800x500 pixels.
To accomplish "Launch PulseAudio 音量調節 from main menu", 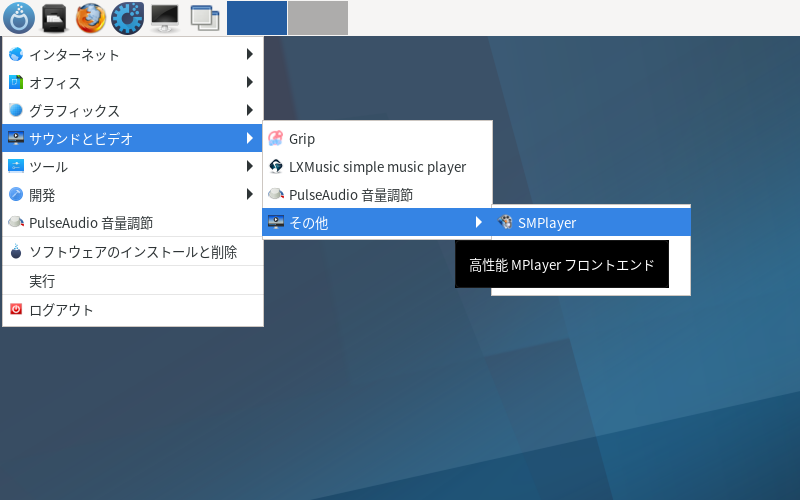I will coord(133,222).
